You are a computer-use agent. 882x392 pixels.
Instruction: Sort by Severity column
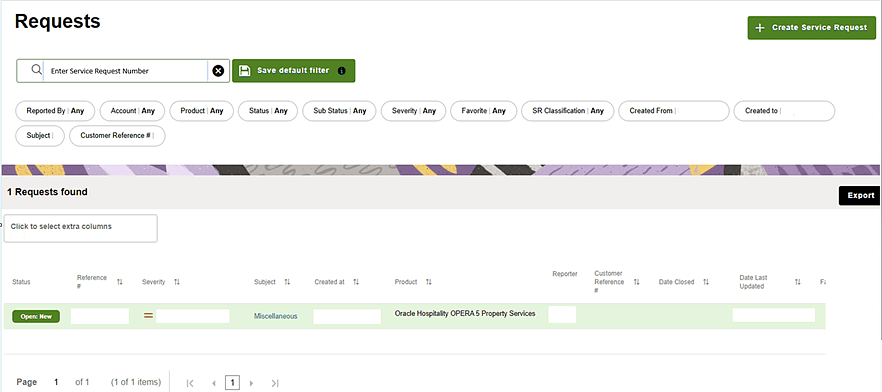coord(177,282)
